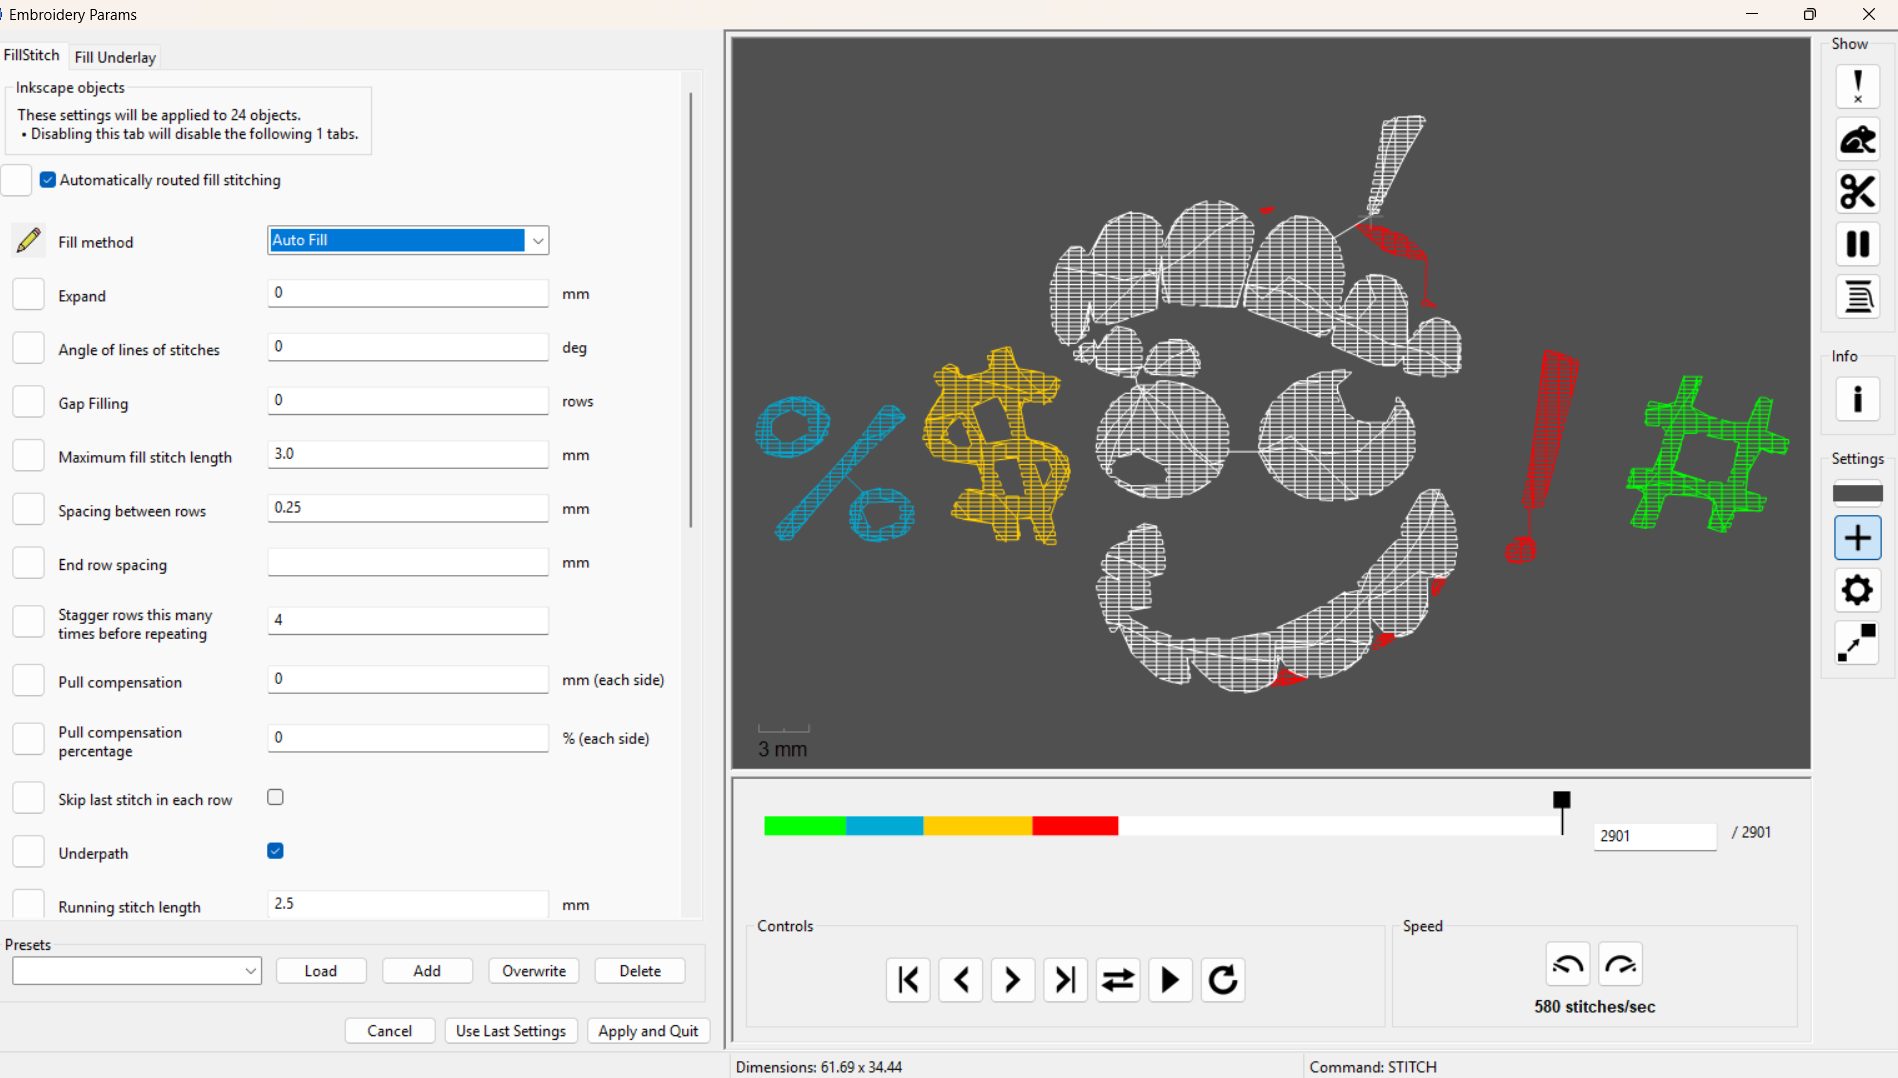Open design Info panel icon
Screen dimensions: 1898x1078
pyautogui.click(x=1857, y=399)
